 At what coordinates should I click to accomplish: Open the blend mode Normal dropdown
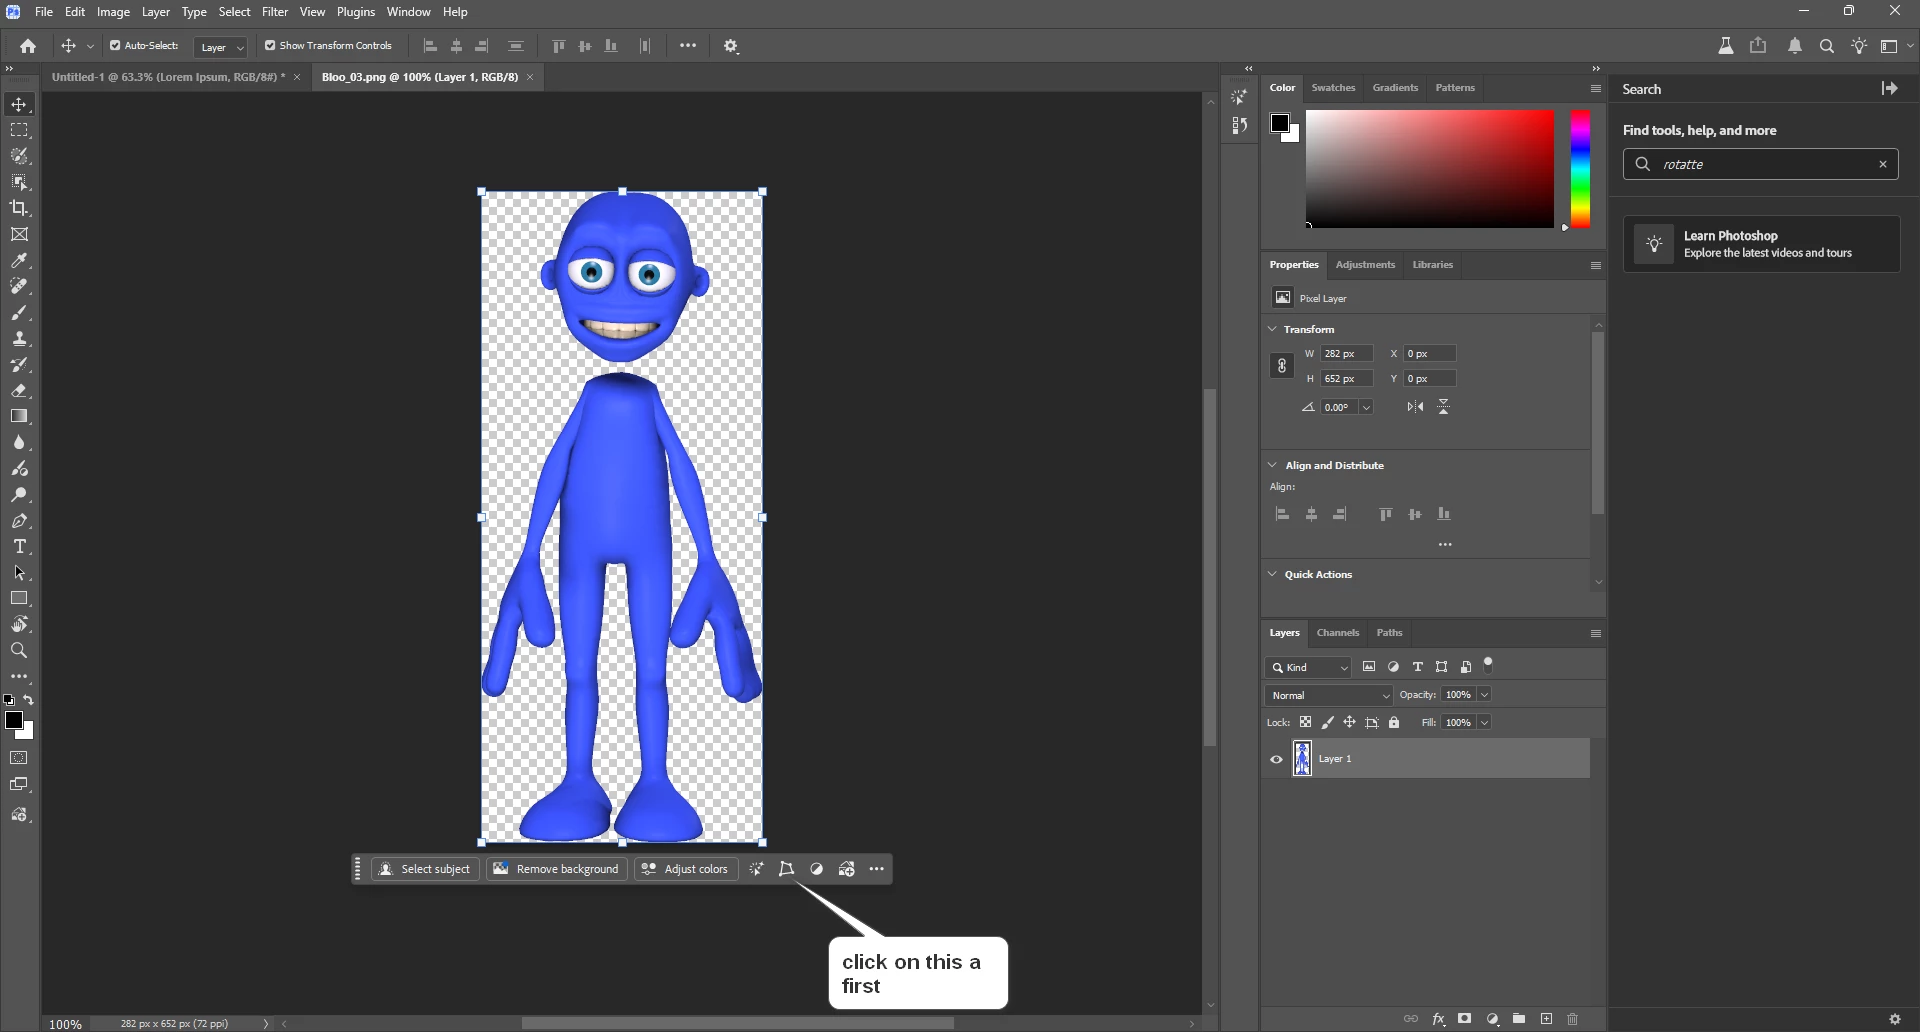point(1329,695)
